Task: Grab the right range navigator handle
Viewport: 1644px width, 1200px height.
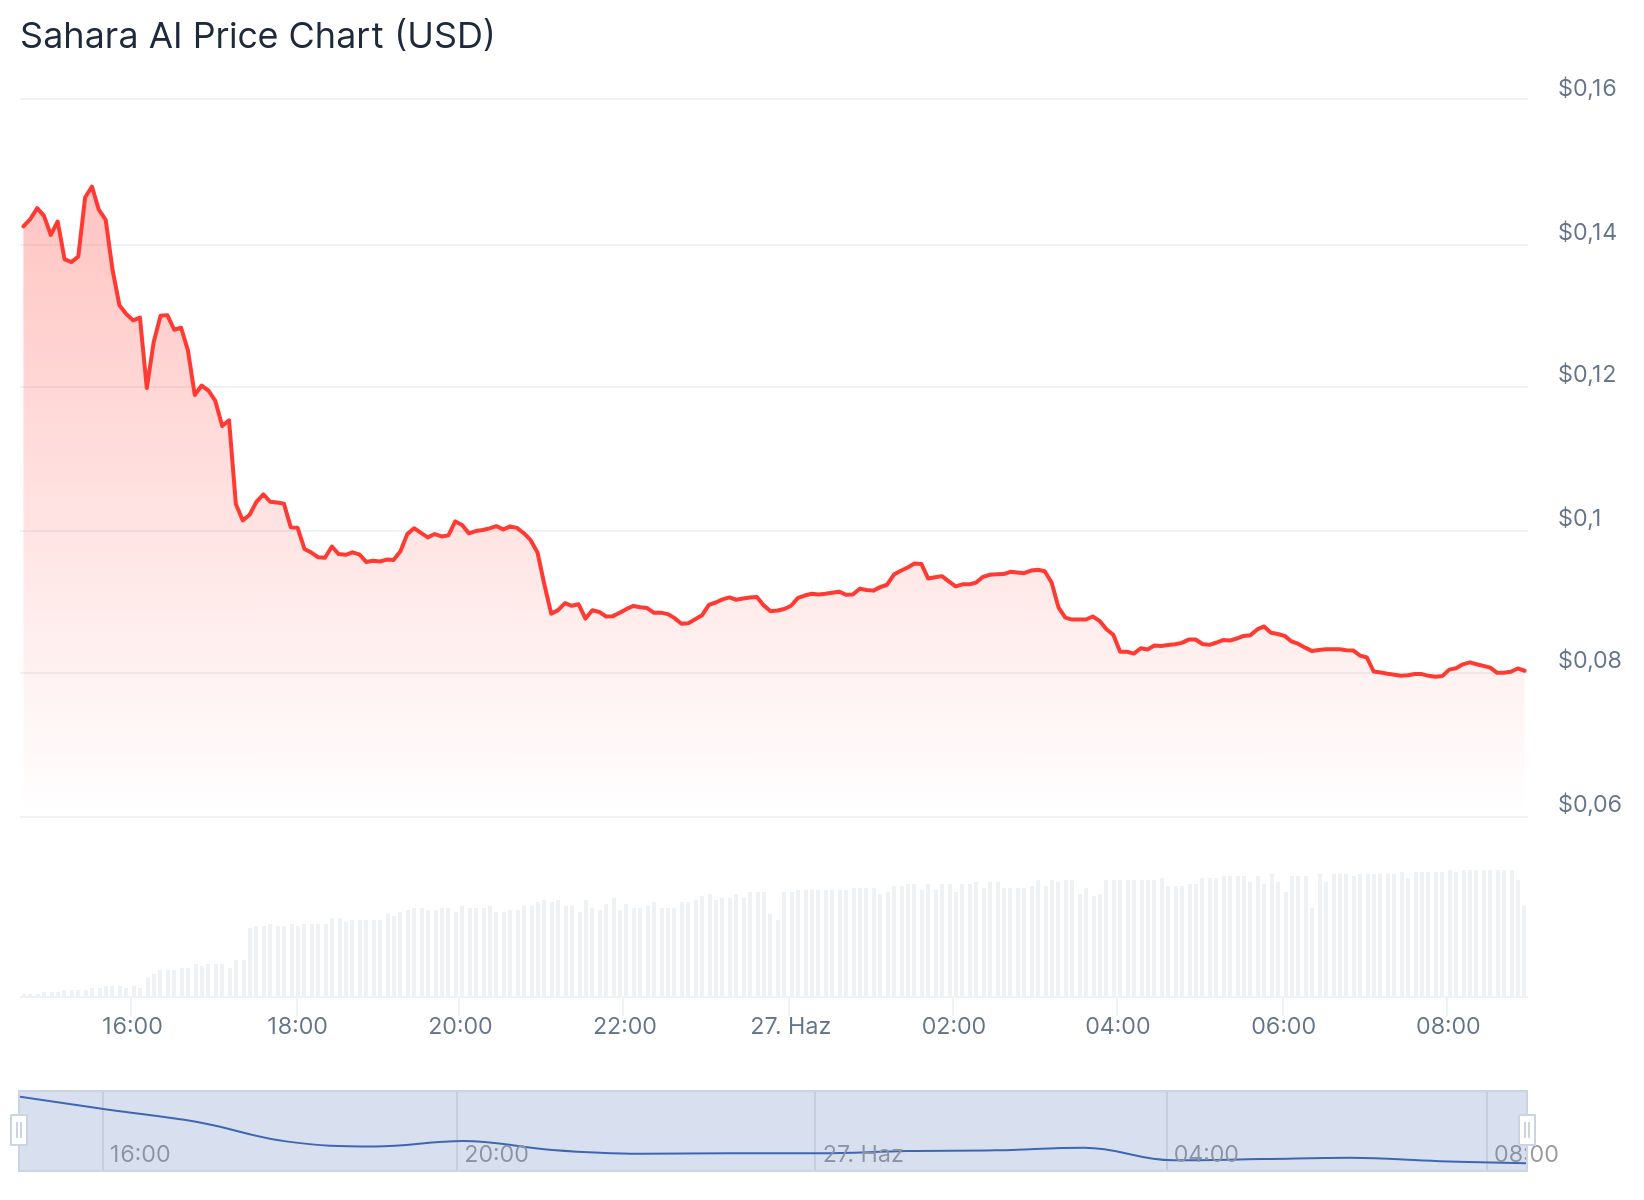Action: [x=1526, y=1131]
